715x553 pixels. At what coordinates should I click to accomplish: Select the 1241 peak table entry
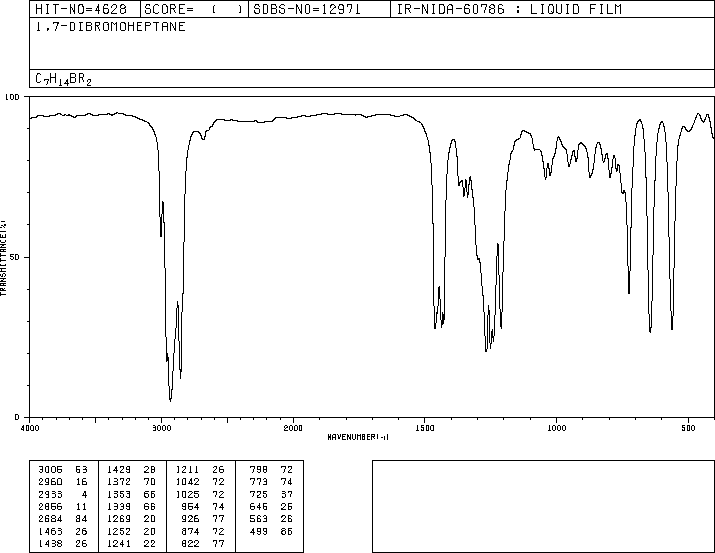tap(119, 543)
